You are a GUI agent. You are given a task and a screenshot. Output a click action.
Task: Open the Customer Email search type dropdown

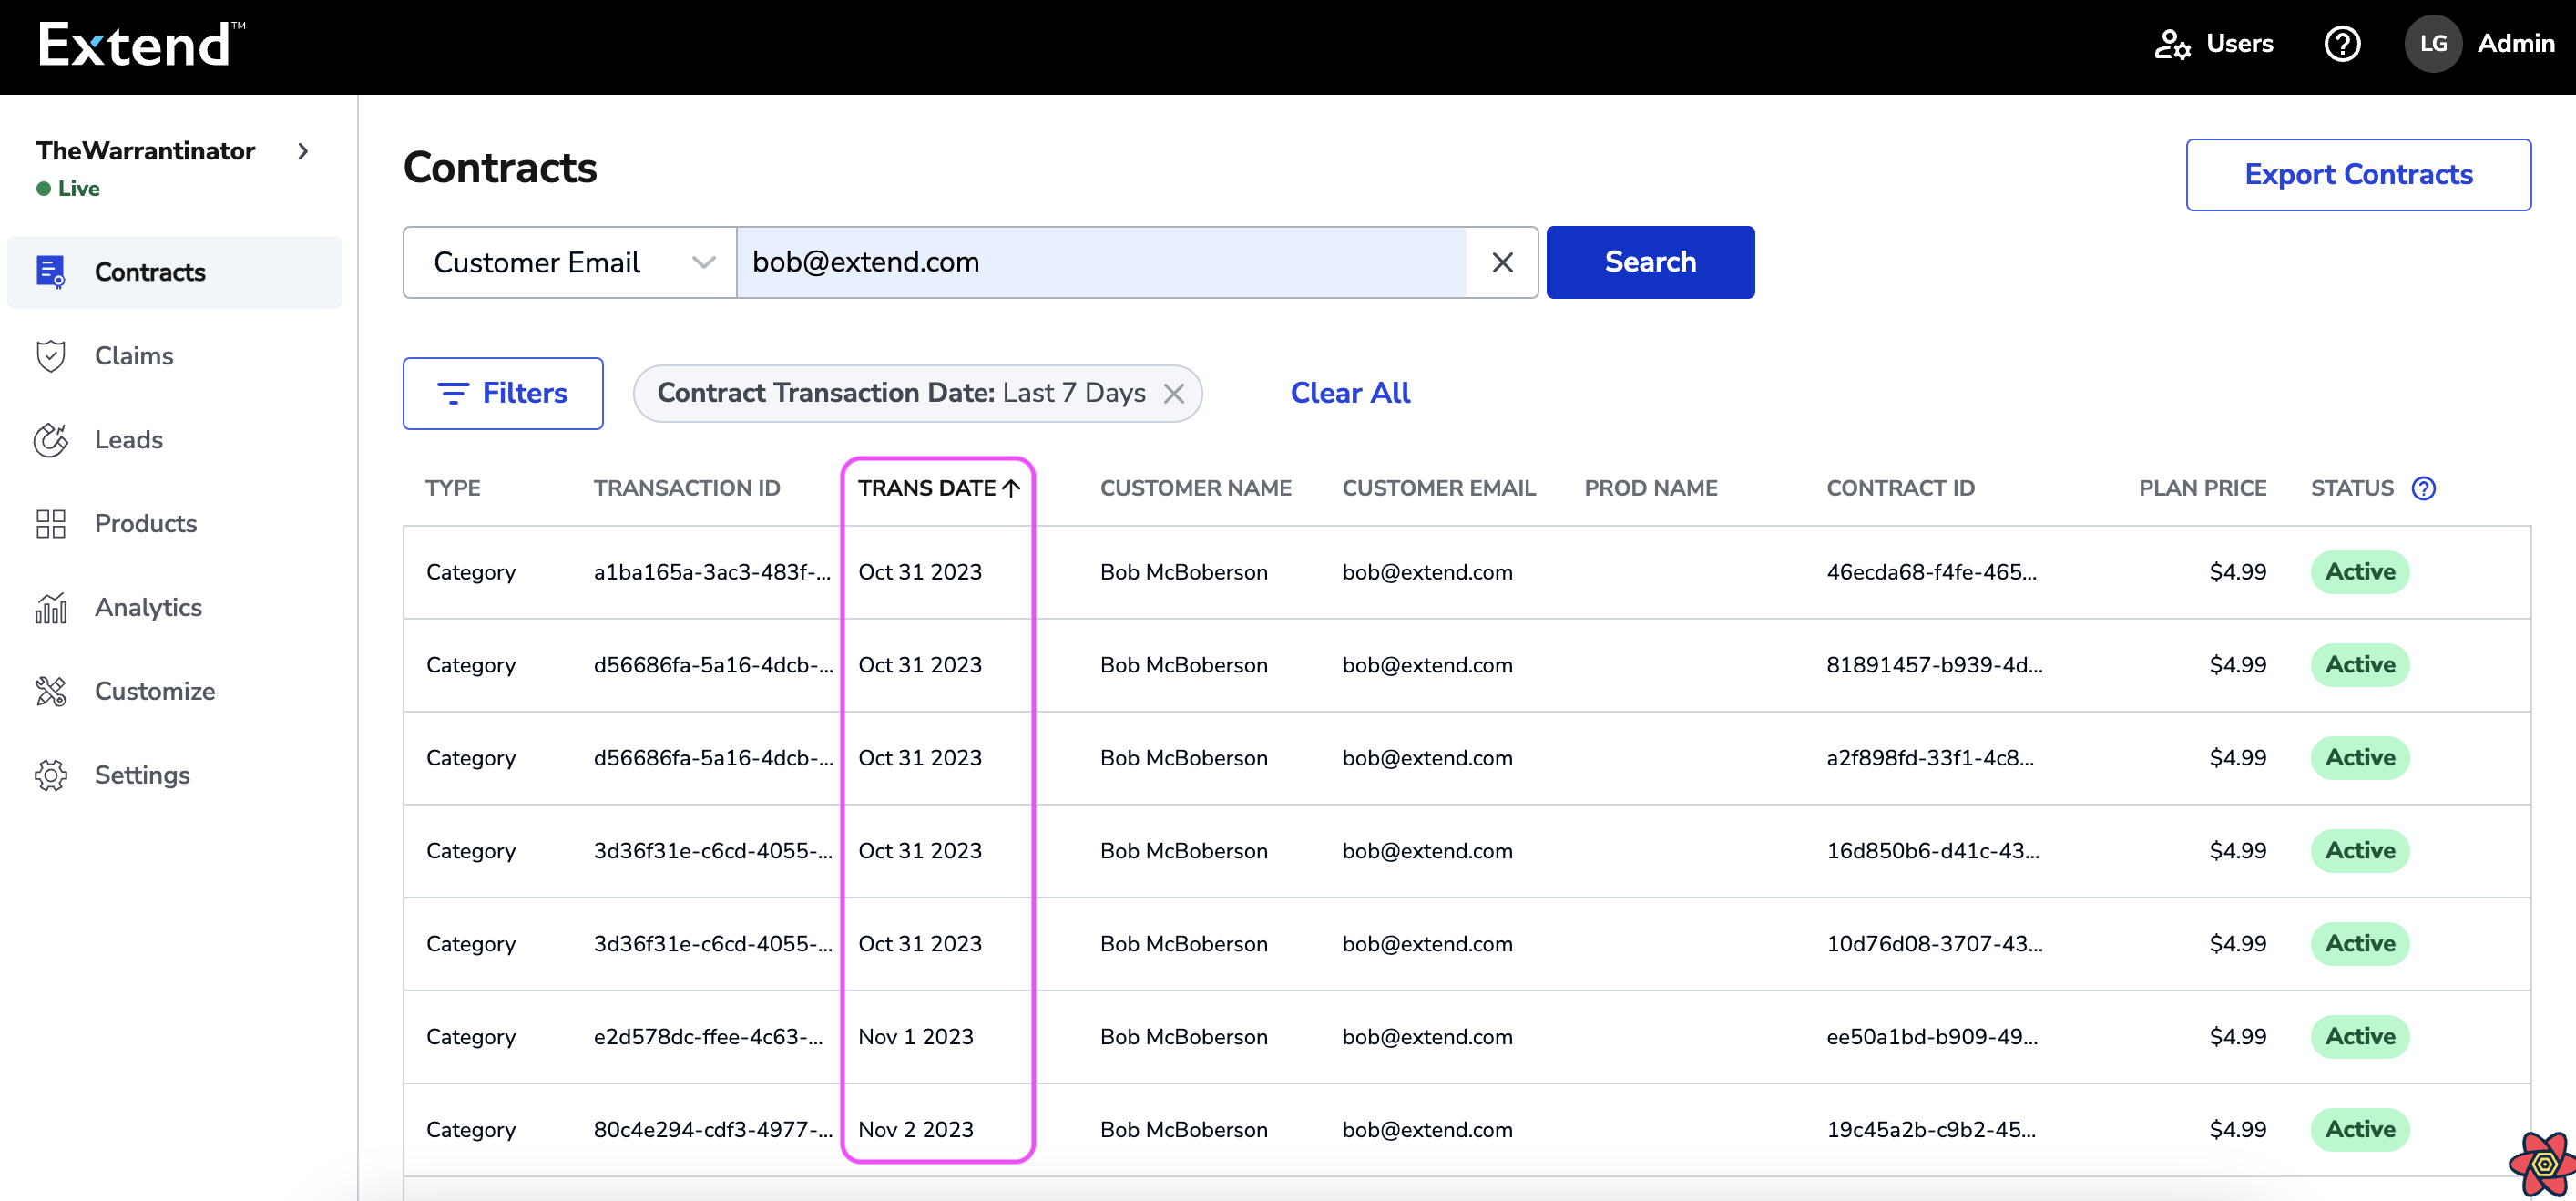[569, 262]
